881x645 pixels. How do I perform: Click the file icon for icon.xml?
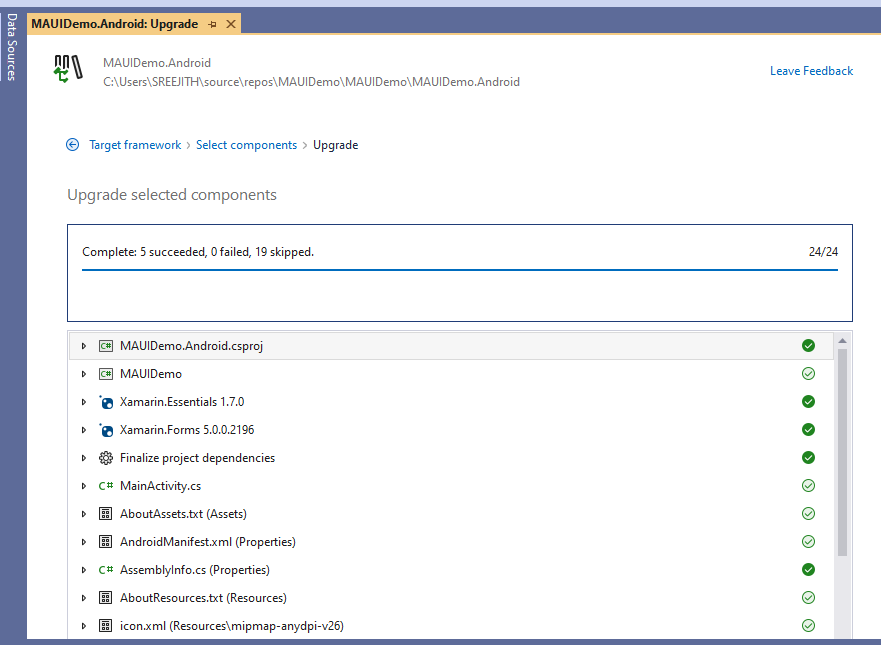point(106,626)
